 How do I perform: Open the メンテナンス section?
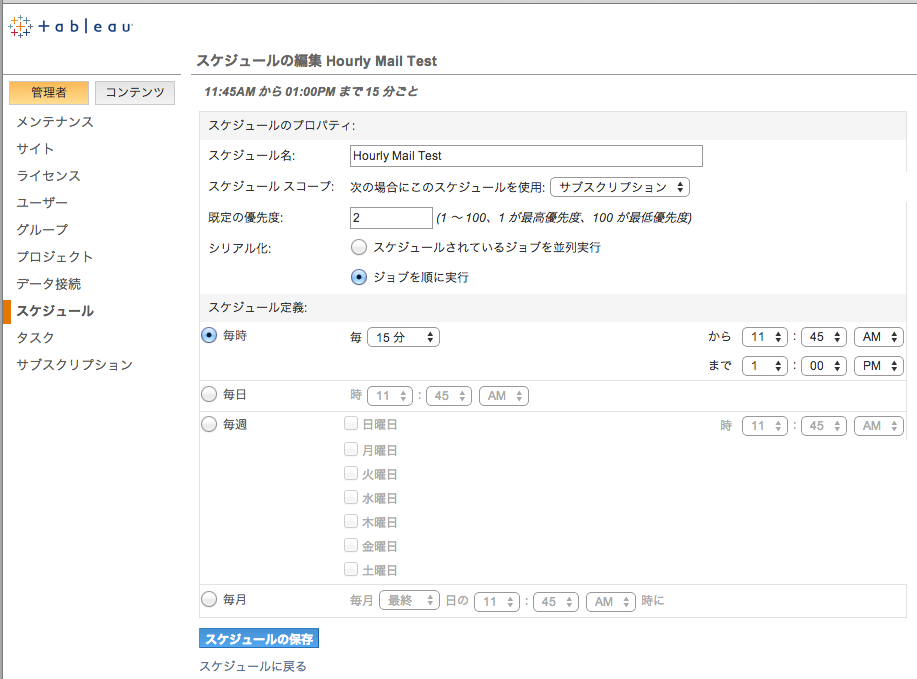click(55, 122)
